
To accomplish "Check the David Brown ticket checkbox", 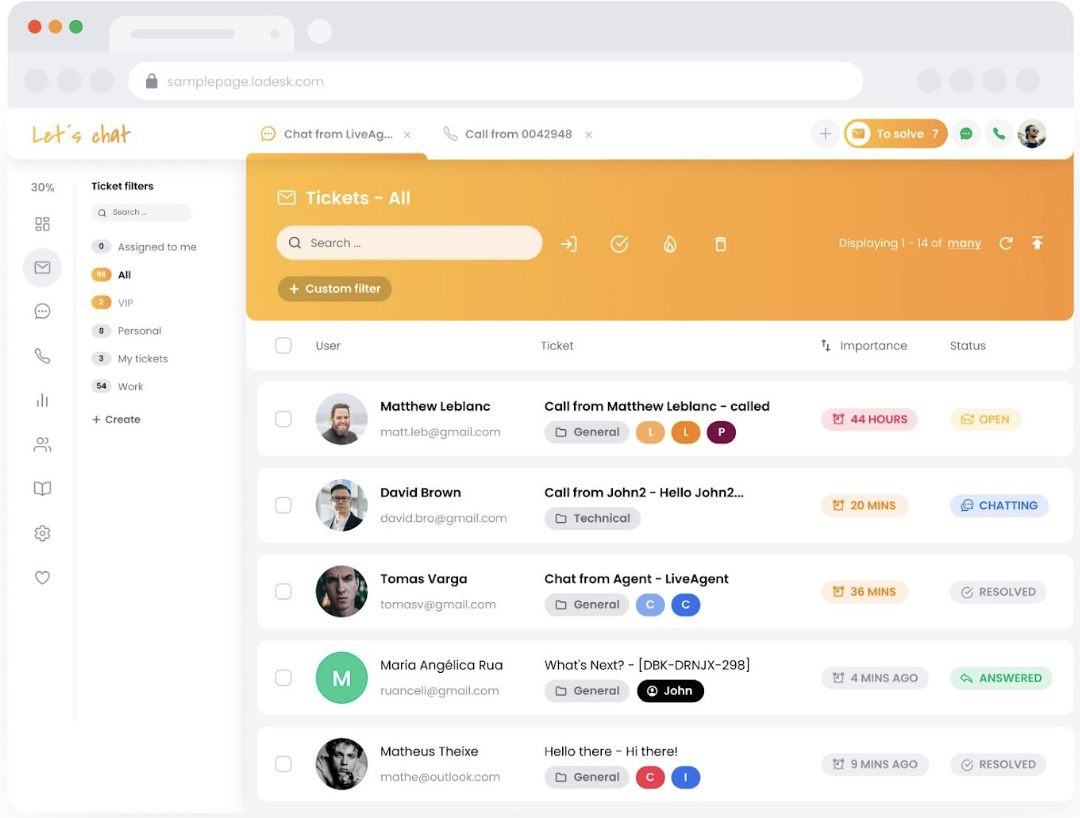I will click(283, 505).
